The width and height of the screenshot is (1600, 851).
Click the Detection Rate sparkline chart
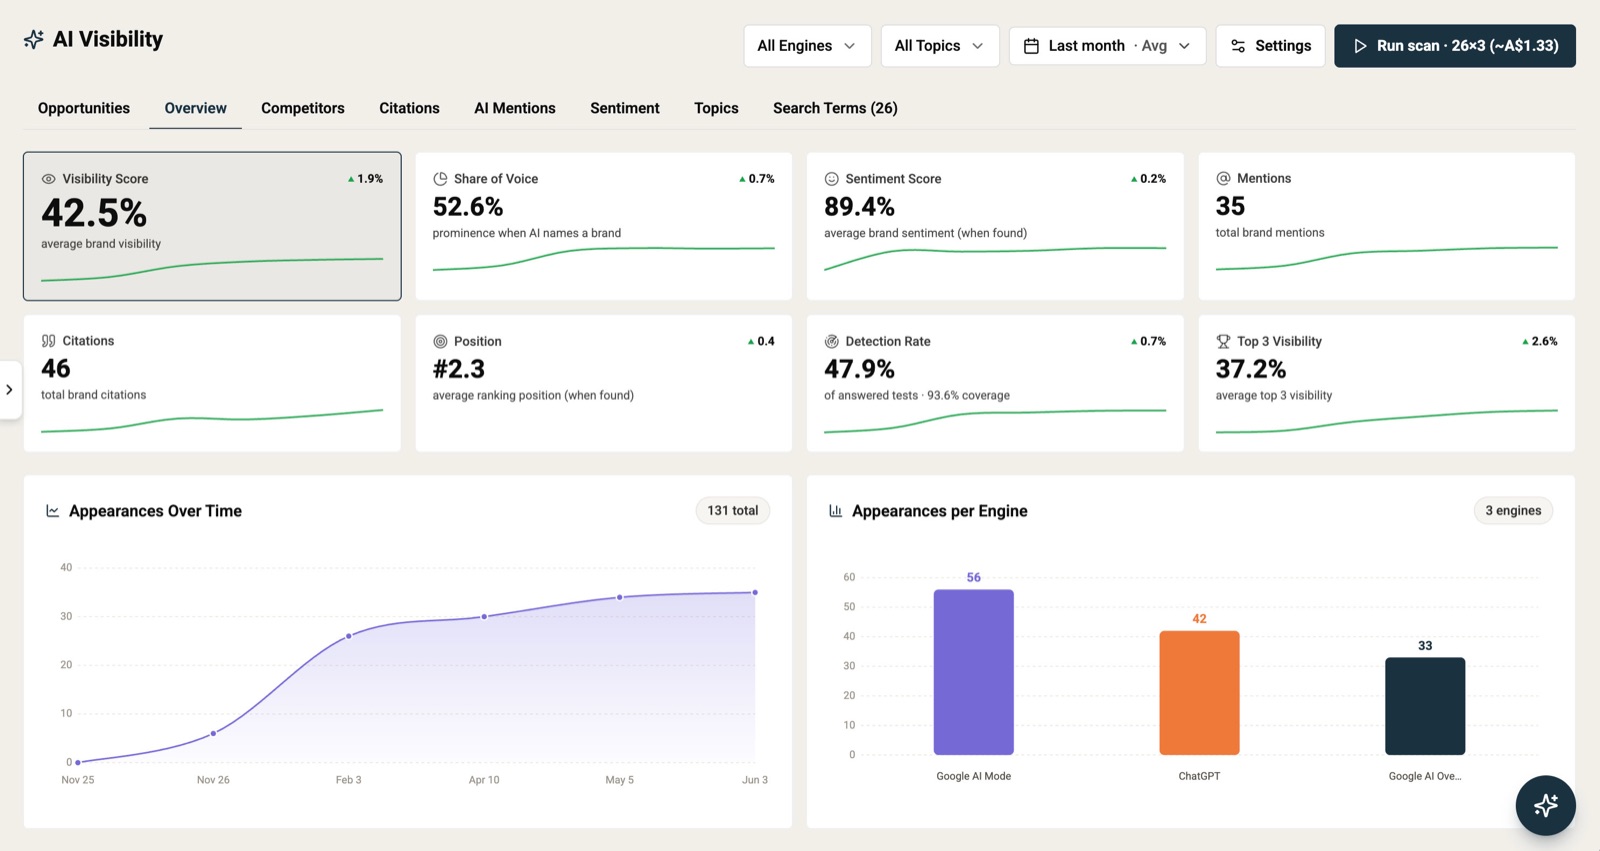click(995, 420)
